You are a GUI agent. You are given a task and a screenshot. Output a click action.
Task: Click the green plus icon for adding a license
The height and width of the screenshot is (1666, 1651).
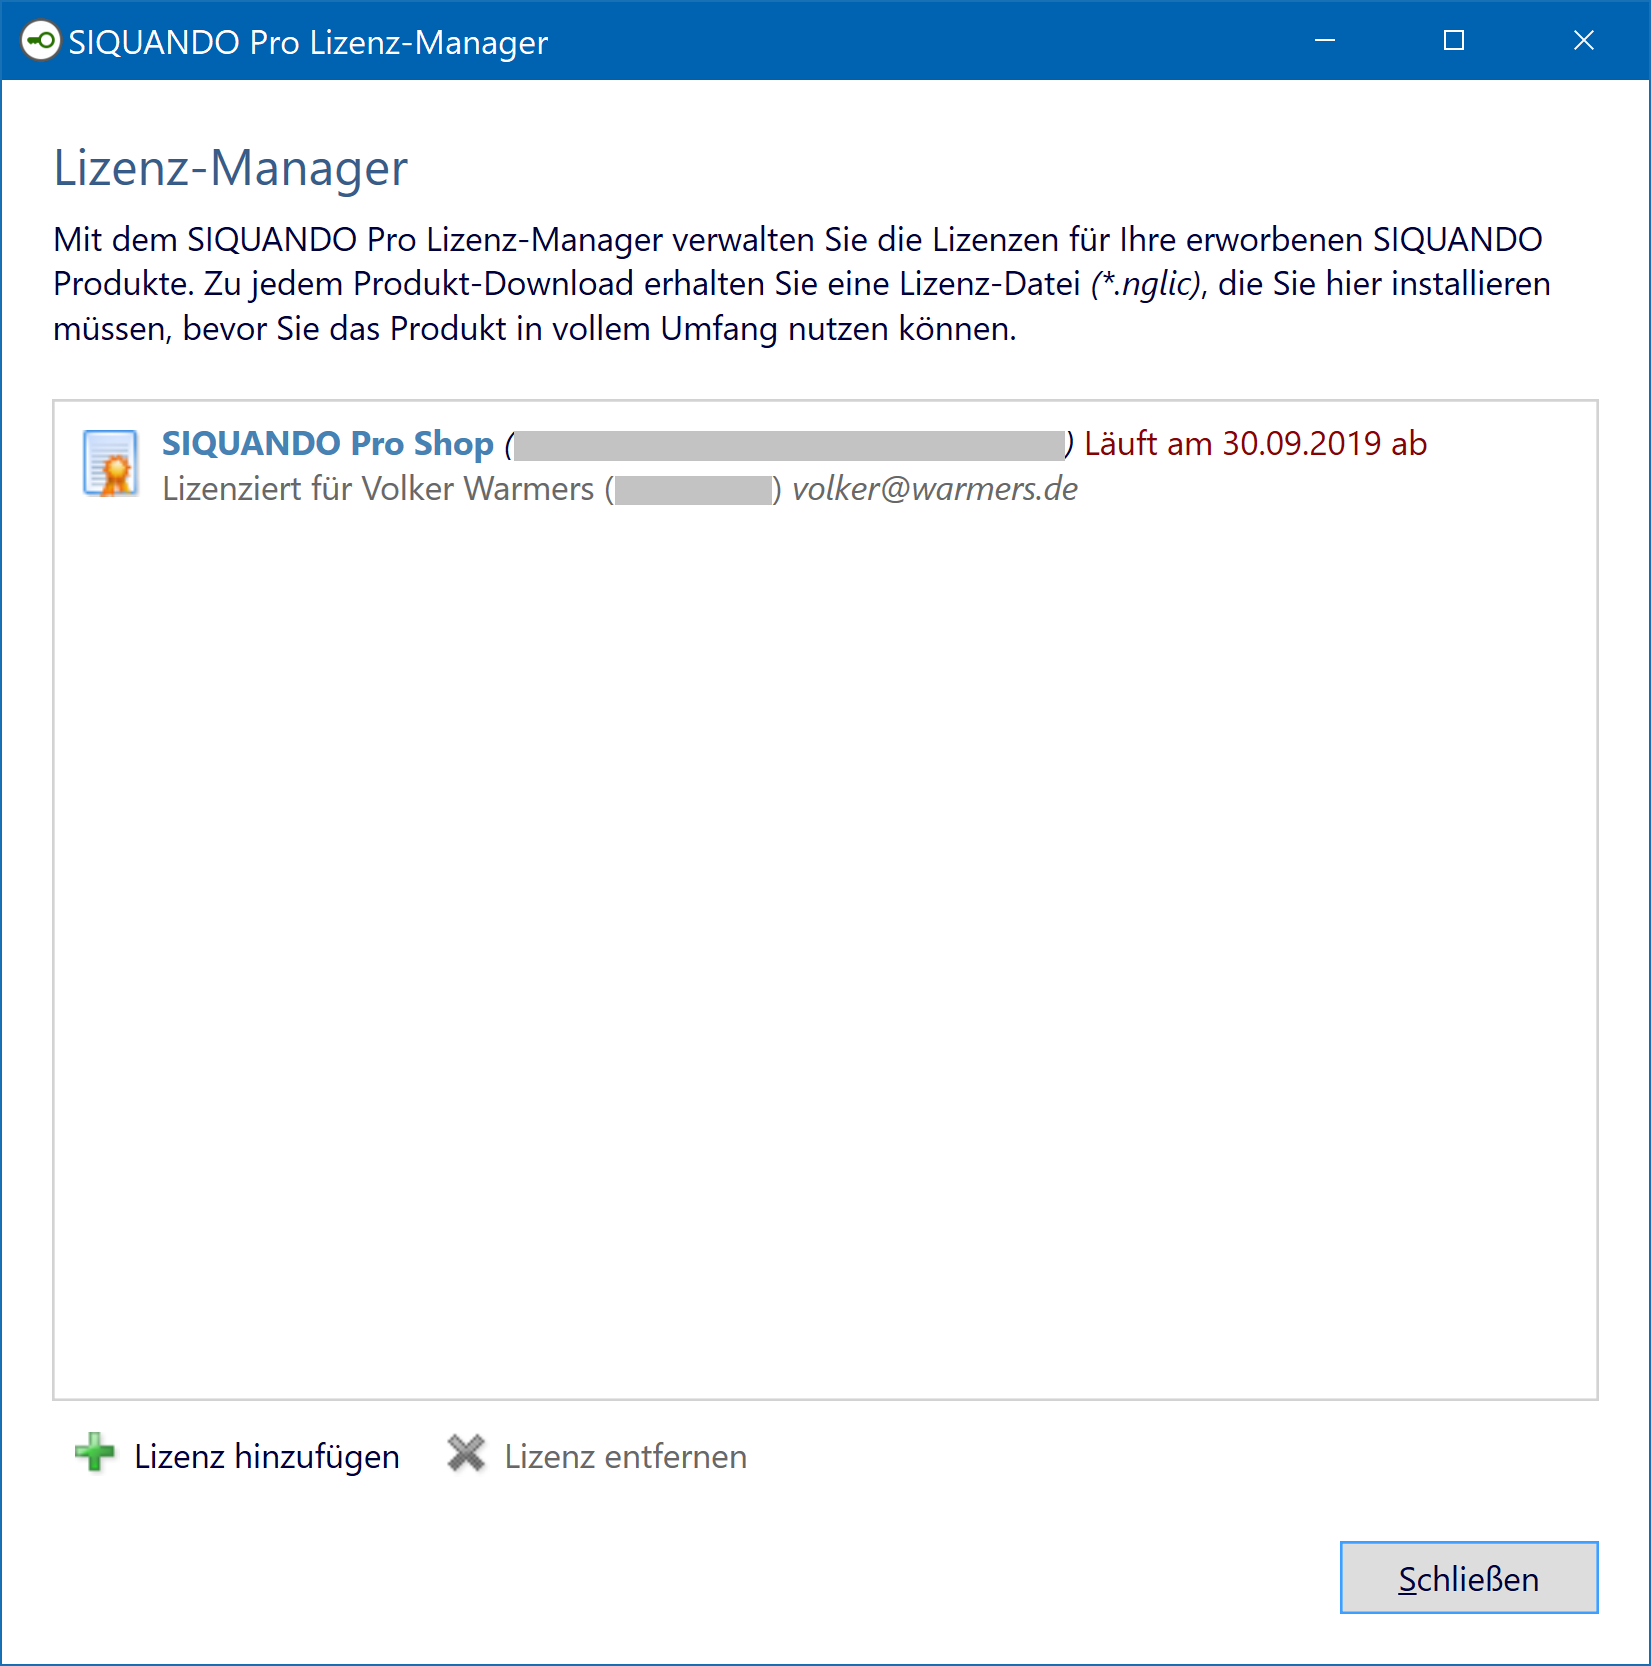(95, 1453)
